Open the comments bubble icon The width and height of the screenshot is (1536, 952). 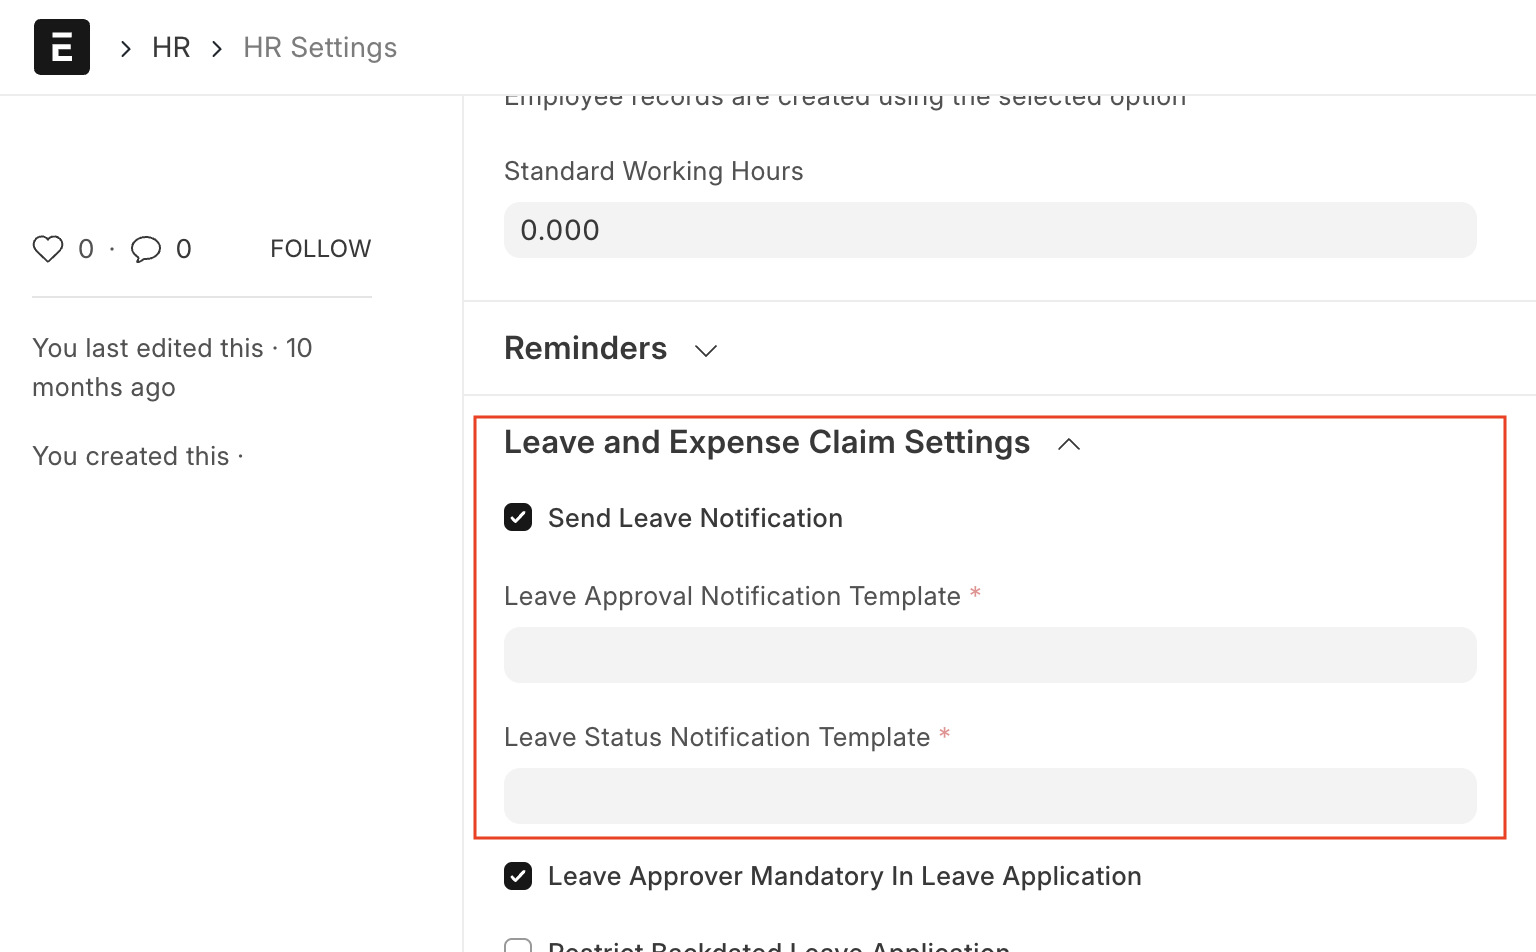[x=146, y=249]
